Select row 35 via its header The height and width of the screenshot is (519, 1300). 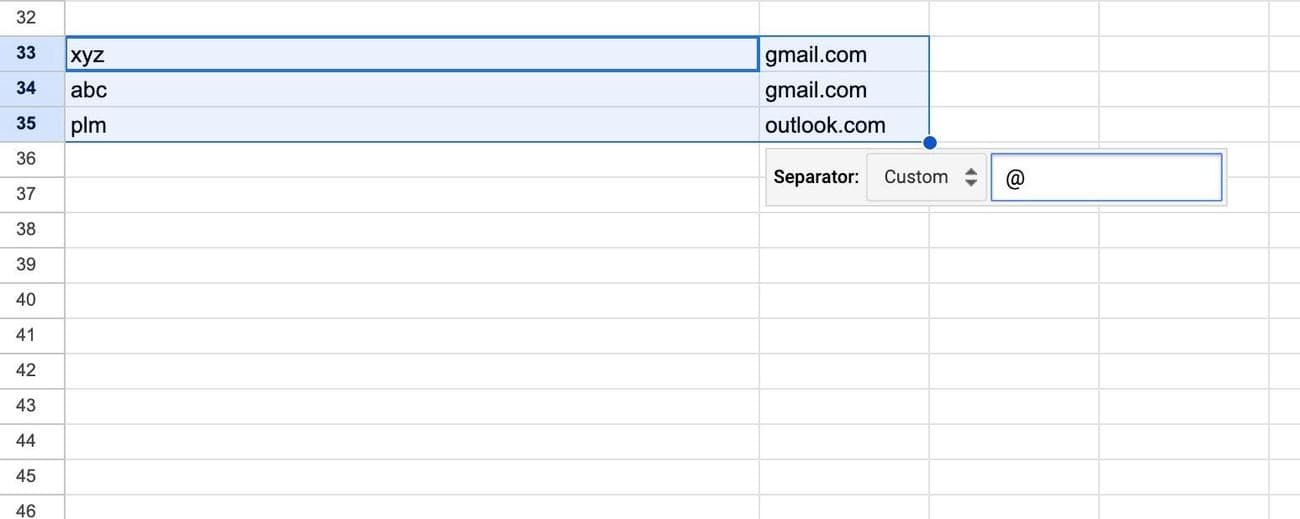27,125
